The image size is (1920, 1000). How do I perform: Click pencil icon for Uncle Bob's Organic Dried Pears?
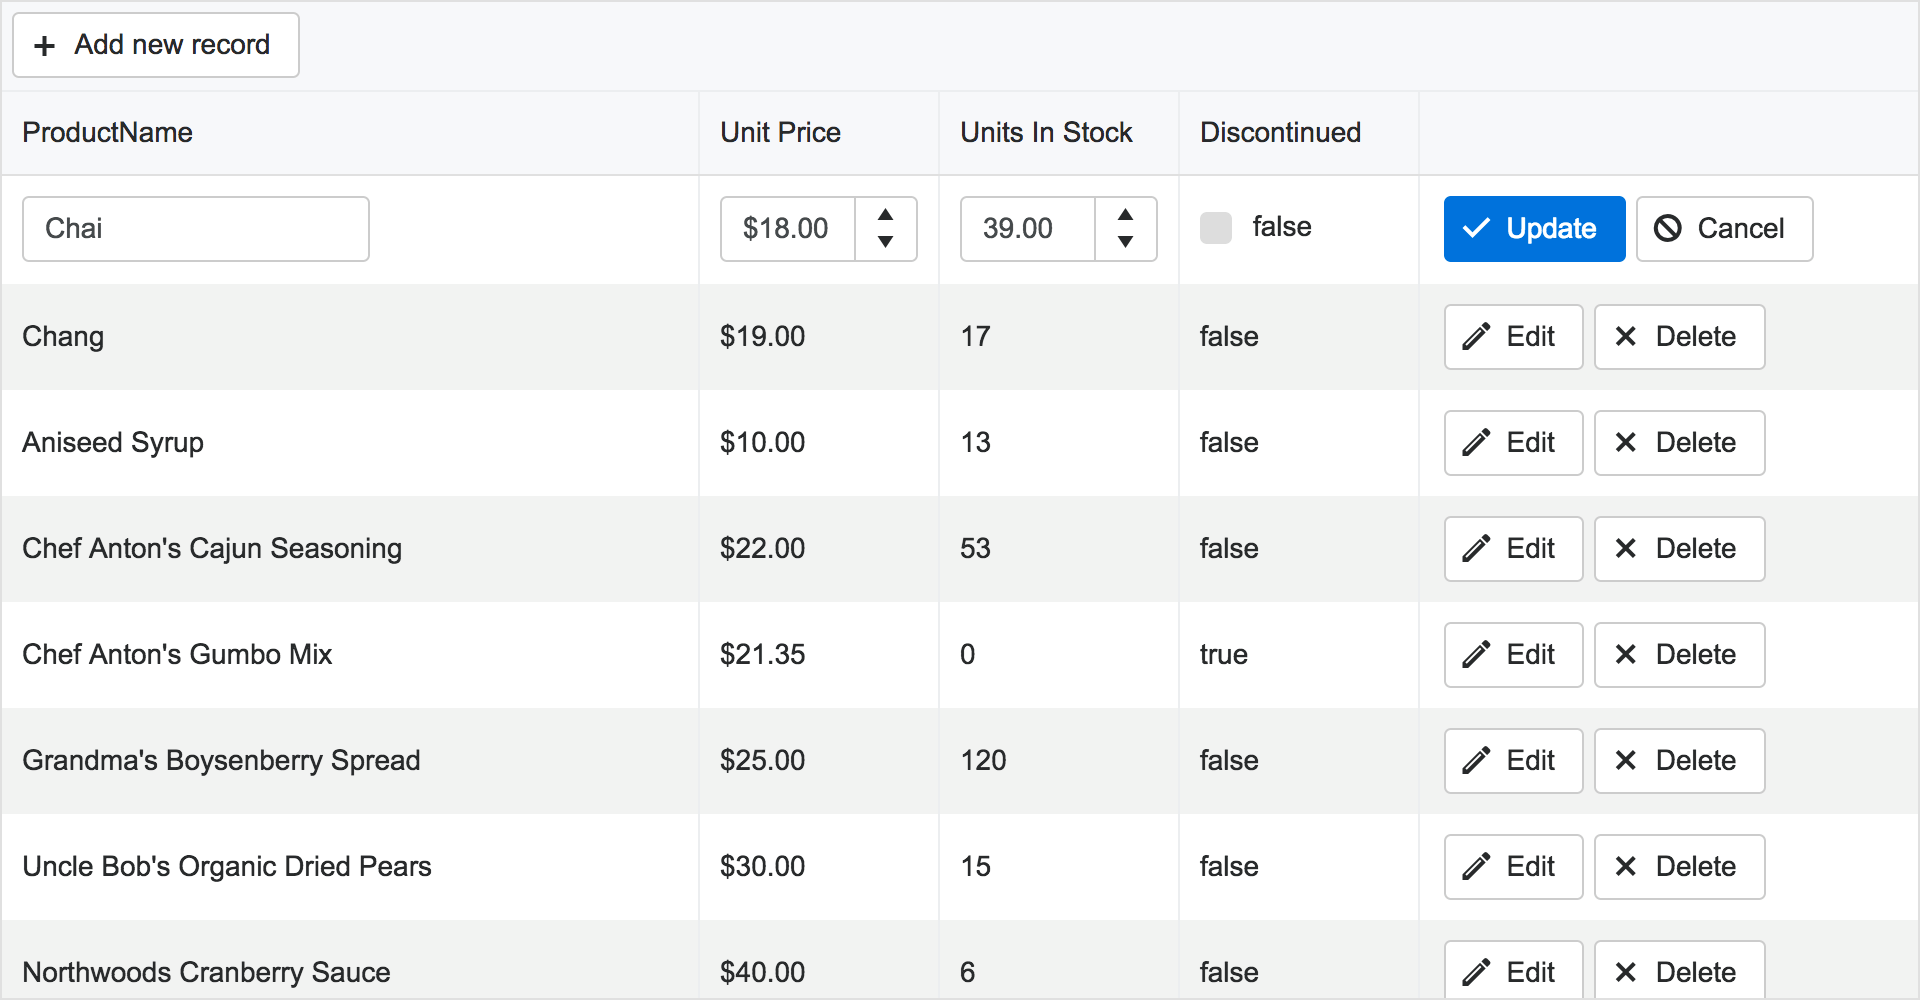pos(1476,867)
